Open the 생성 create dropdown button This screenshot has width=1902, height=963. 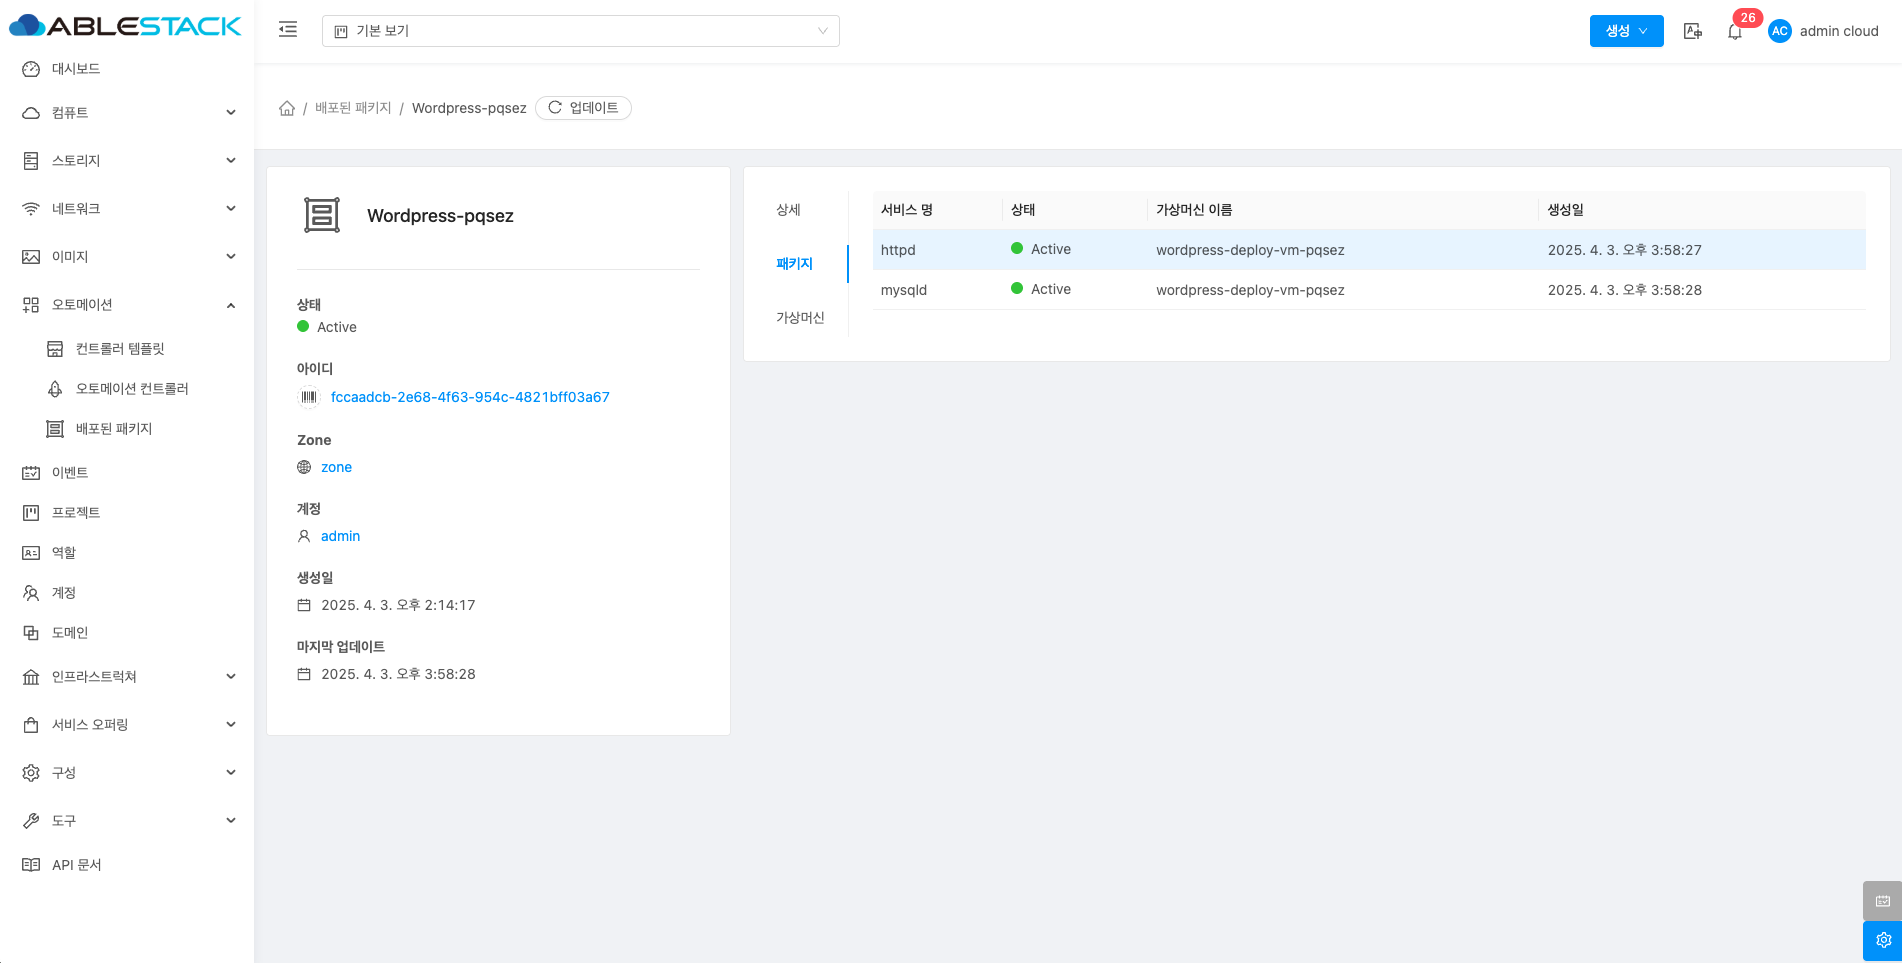(1626, 31)
